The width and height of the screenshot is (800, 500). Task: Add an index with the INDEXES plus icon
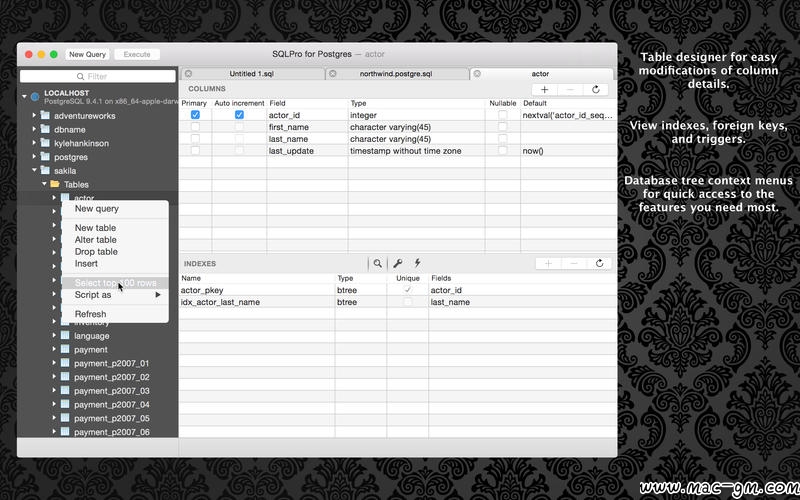548,263
